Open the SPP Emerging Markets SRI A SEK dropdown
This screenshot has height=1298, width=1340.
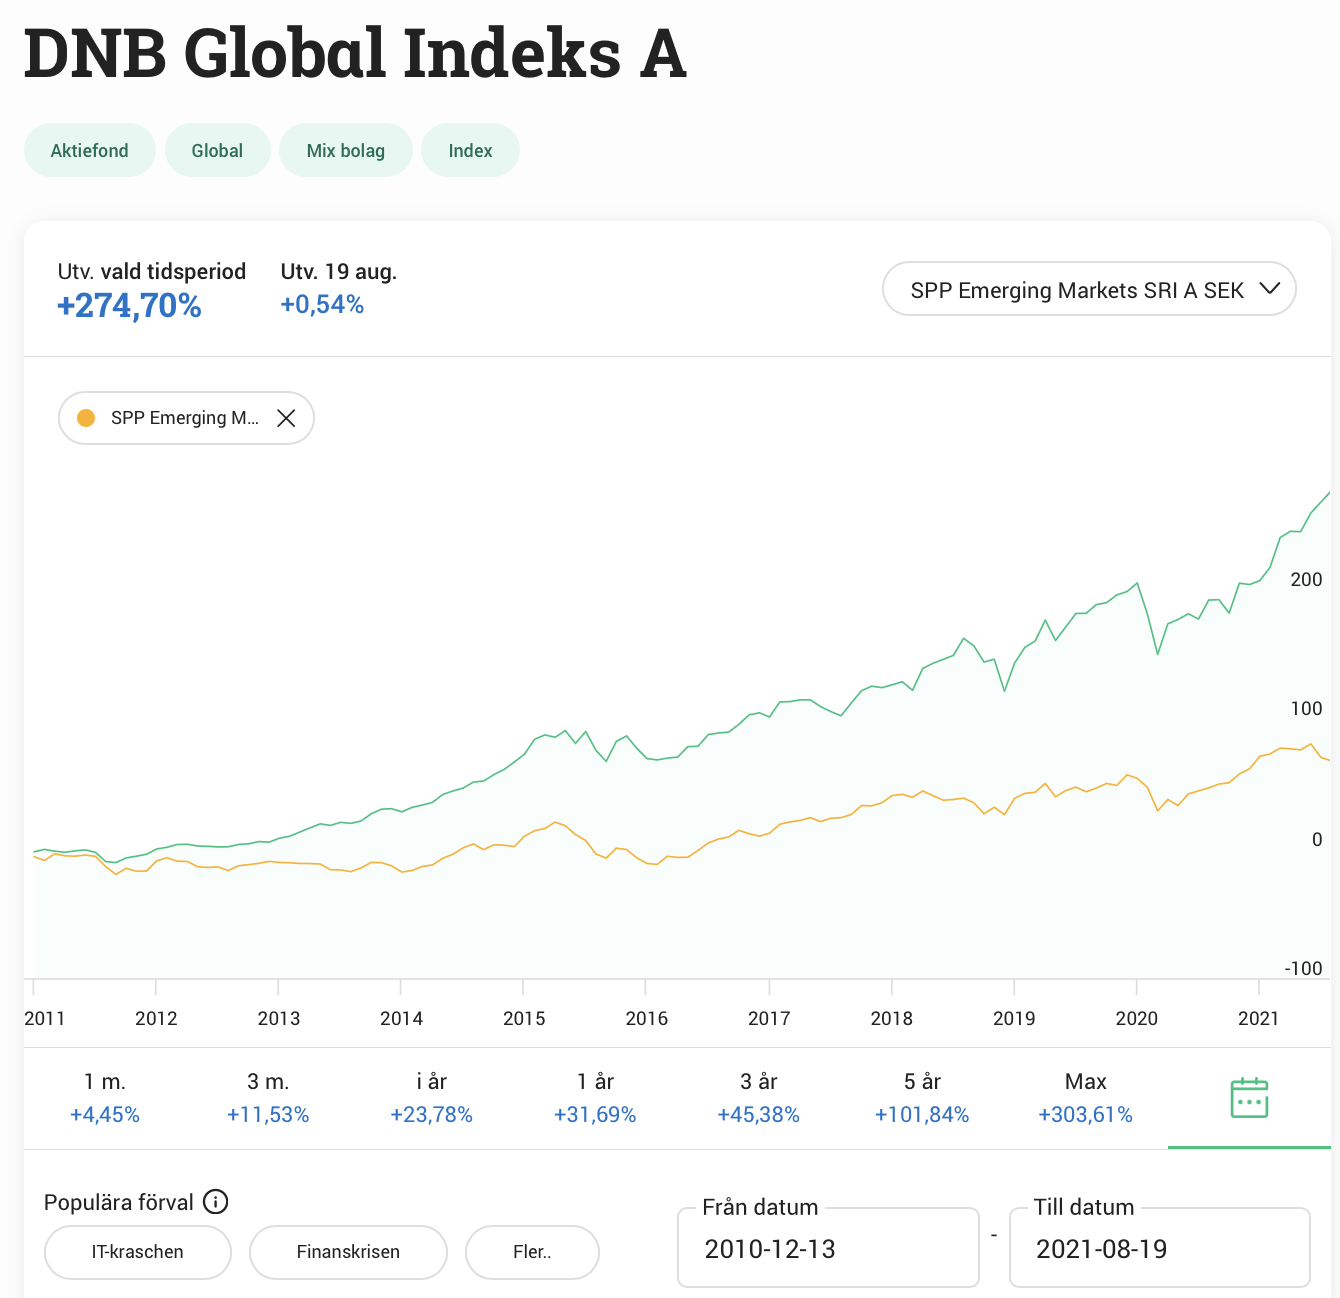[1089, 289]
